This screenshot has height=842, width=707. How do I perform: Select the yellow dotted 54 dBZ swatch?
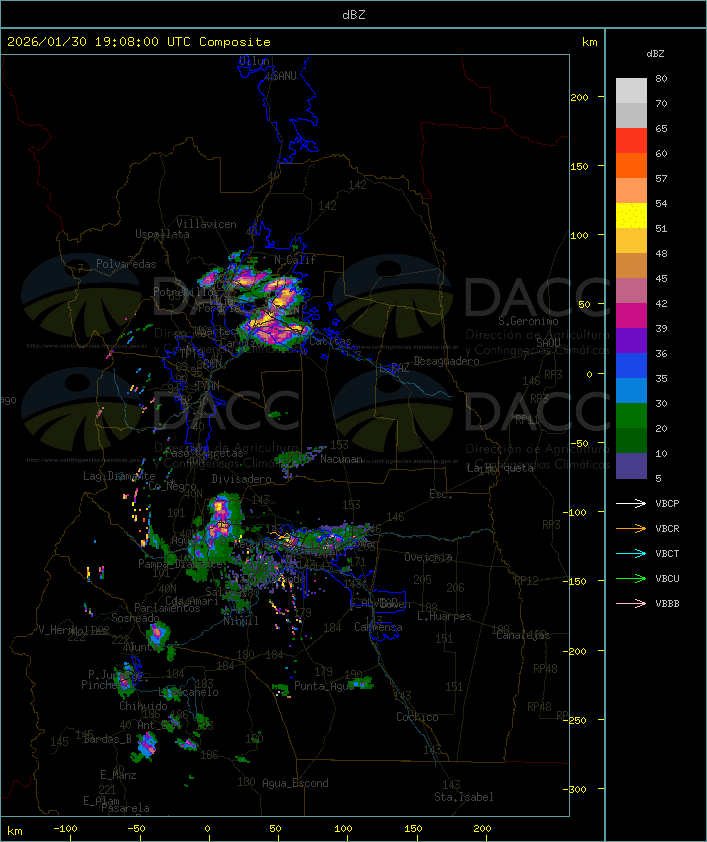point(631,216)
